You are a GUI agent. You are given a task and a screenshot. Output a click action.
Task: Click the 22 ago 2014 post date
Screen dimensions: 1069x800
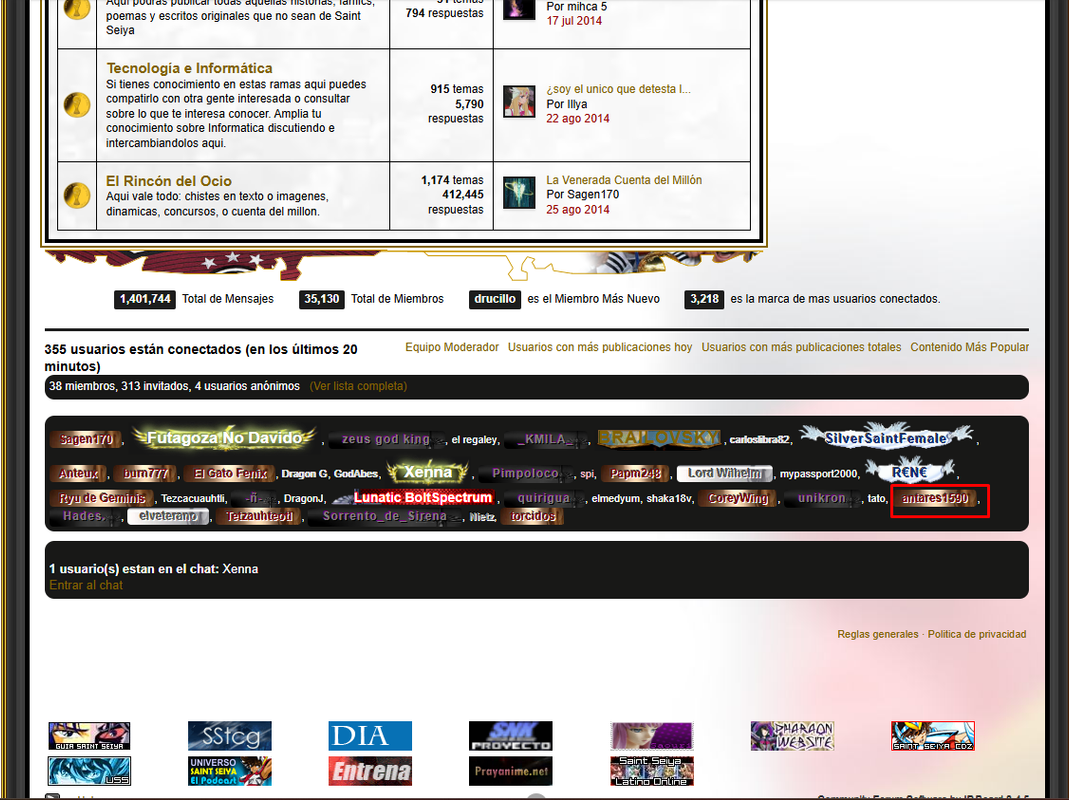click(x=577, y=119)
